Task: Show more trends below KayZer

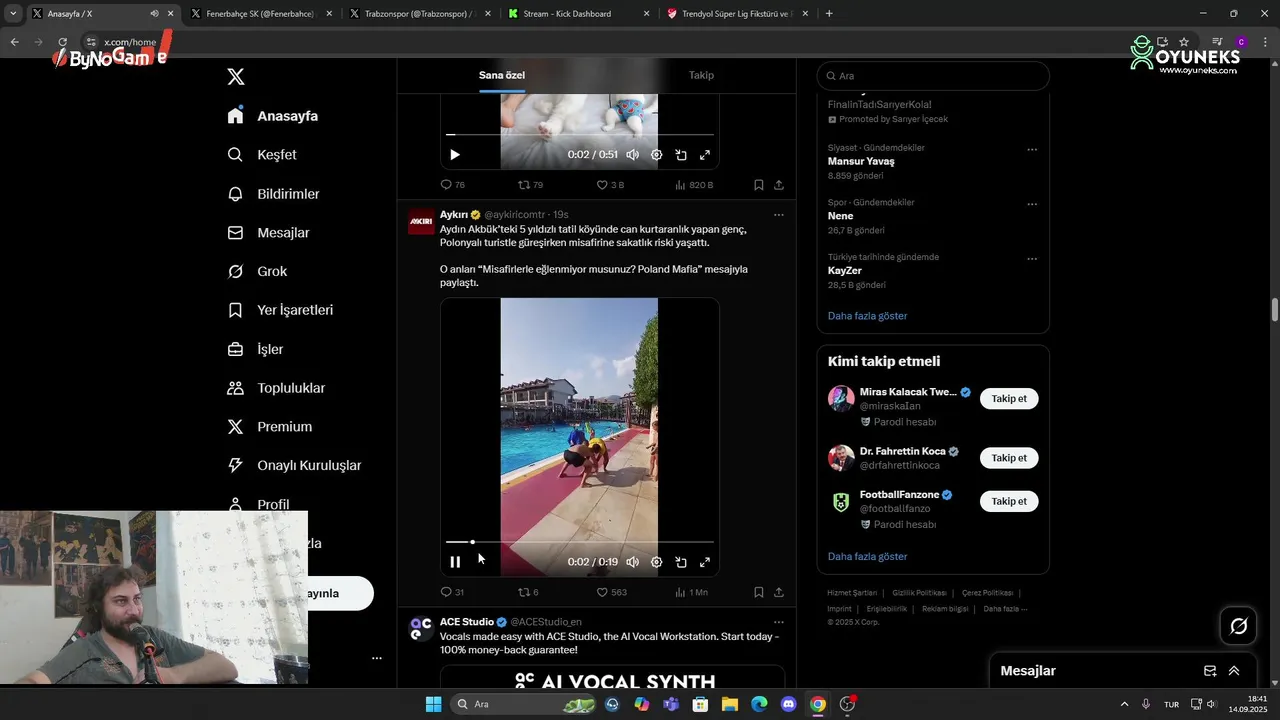Action: (x=867, y=316)
